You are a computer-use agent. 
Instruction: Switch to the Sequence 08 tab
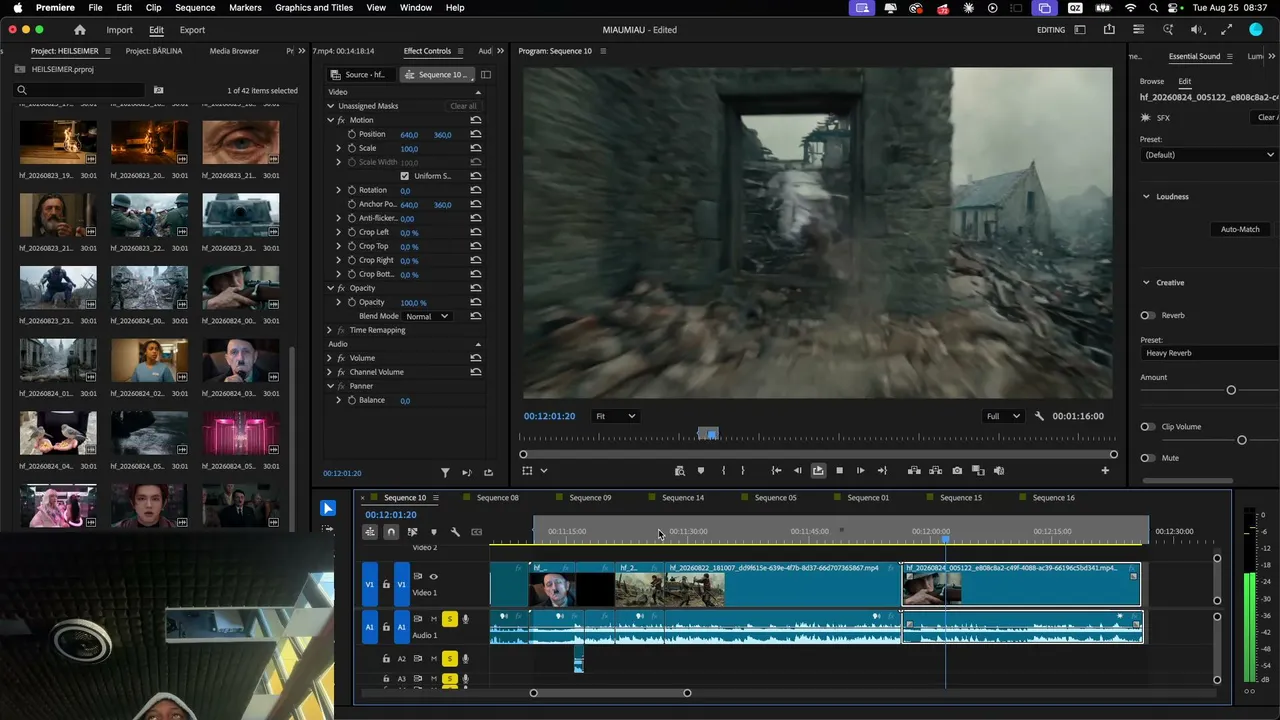497,498
